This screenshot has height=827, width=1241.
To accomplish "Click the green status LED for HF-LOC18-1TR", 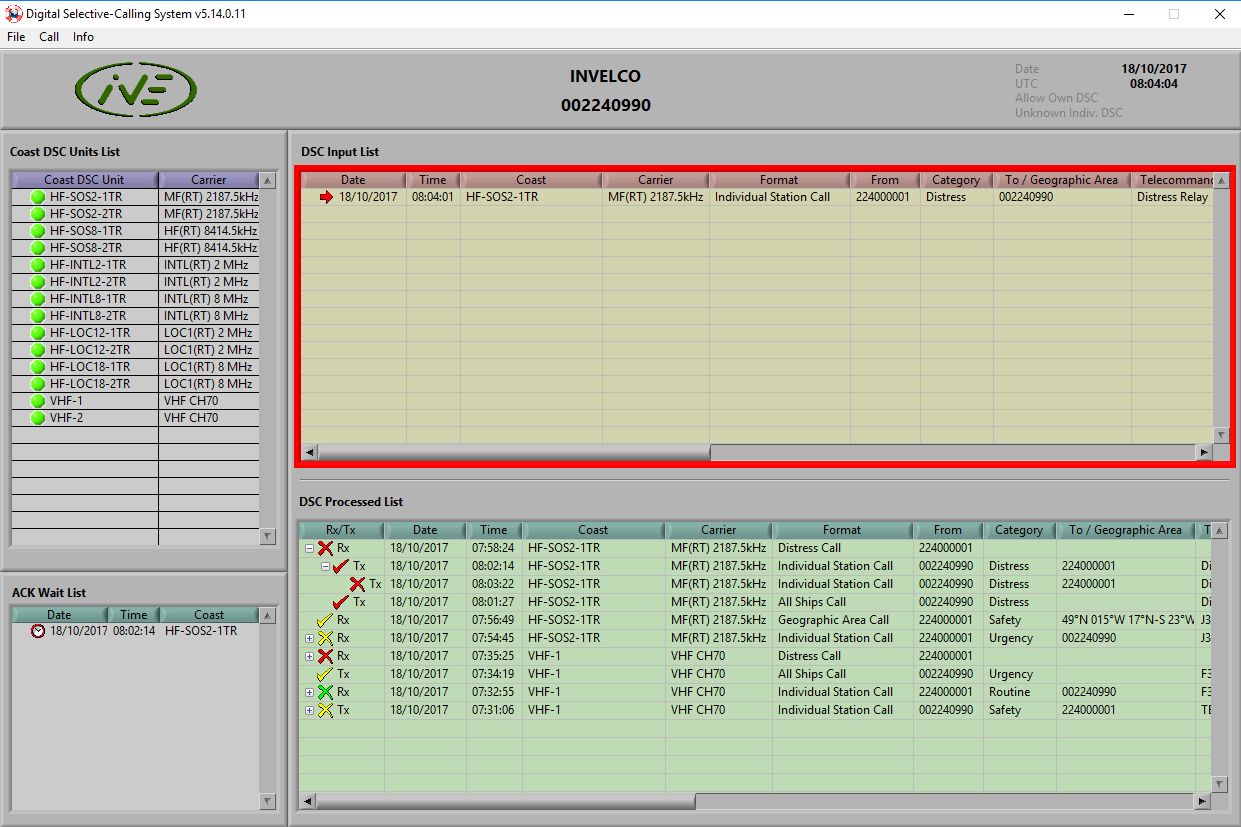I will tap(38, 367).
